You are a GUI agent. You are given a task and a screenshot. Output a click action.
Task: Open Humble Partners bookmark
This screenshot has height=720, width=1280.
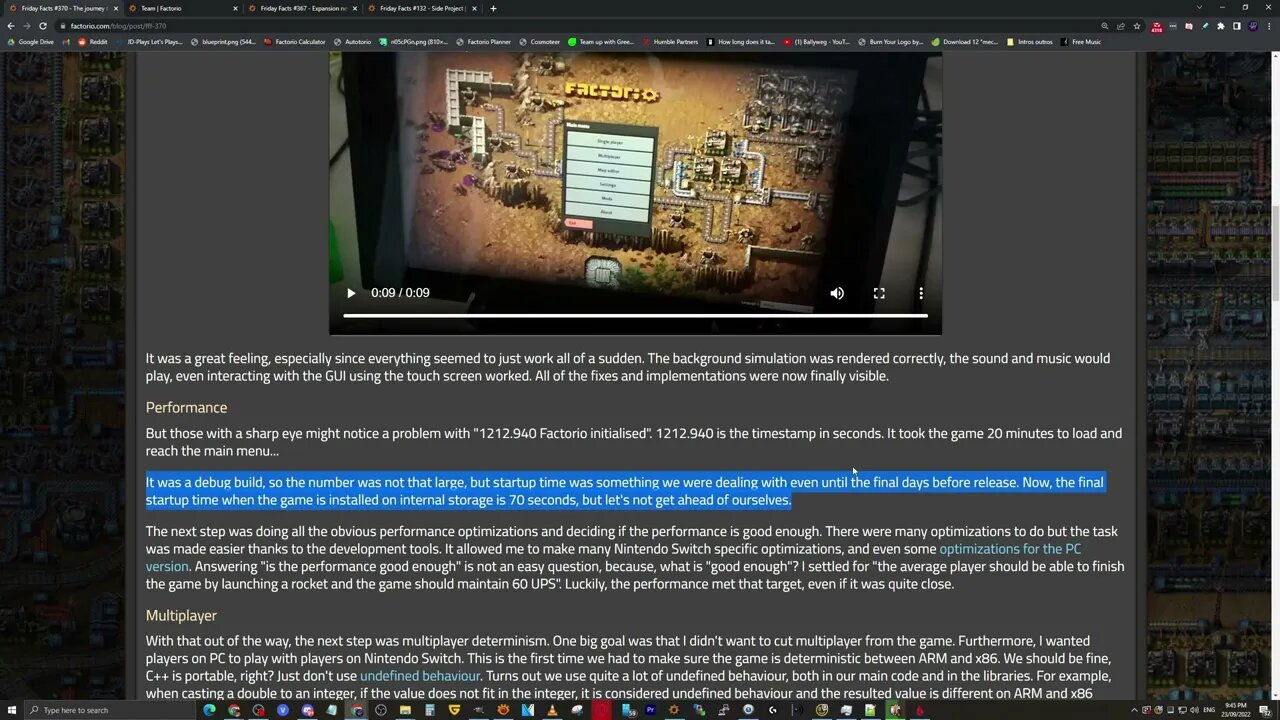tap(670, 42)
